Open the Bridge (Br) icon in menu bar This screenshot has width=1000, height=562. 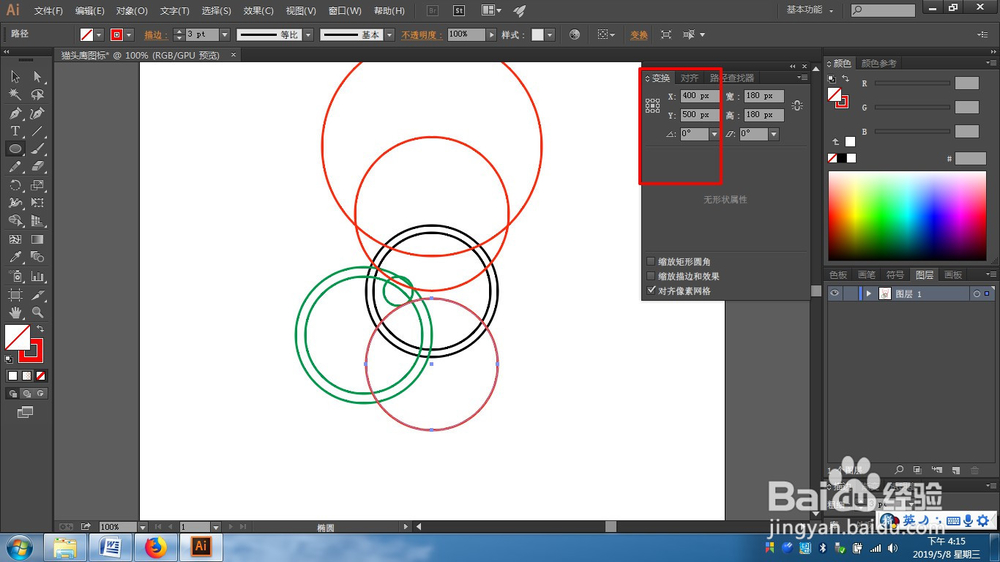432,10
